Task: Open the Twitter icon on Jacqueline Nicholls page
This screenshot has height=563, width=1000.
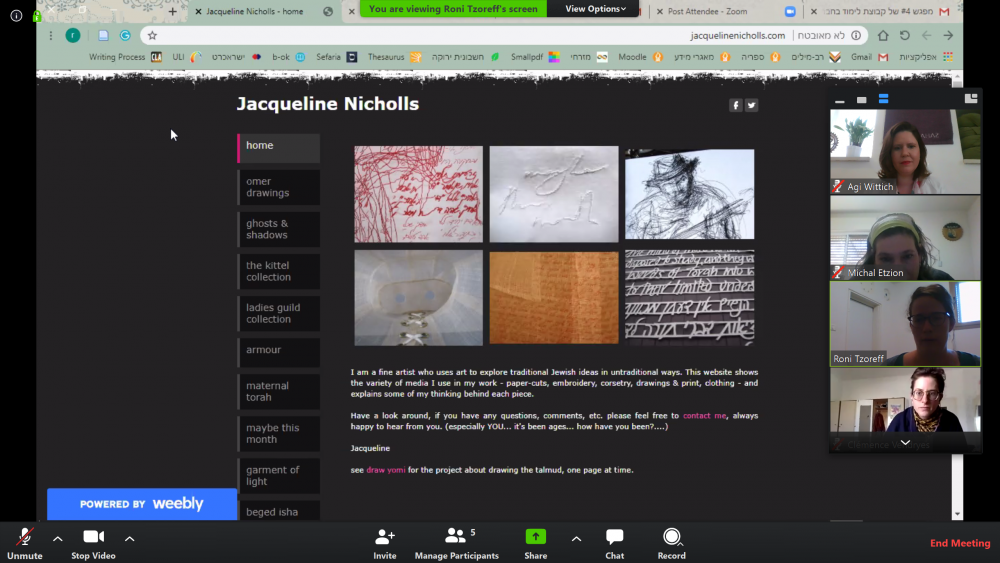Action: click(751, 105)
